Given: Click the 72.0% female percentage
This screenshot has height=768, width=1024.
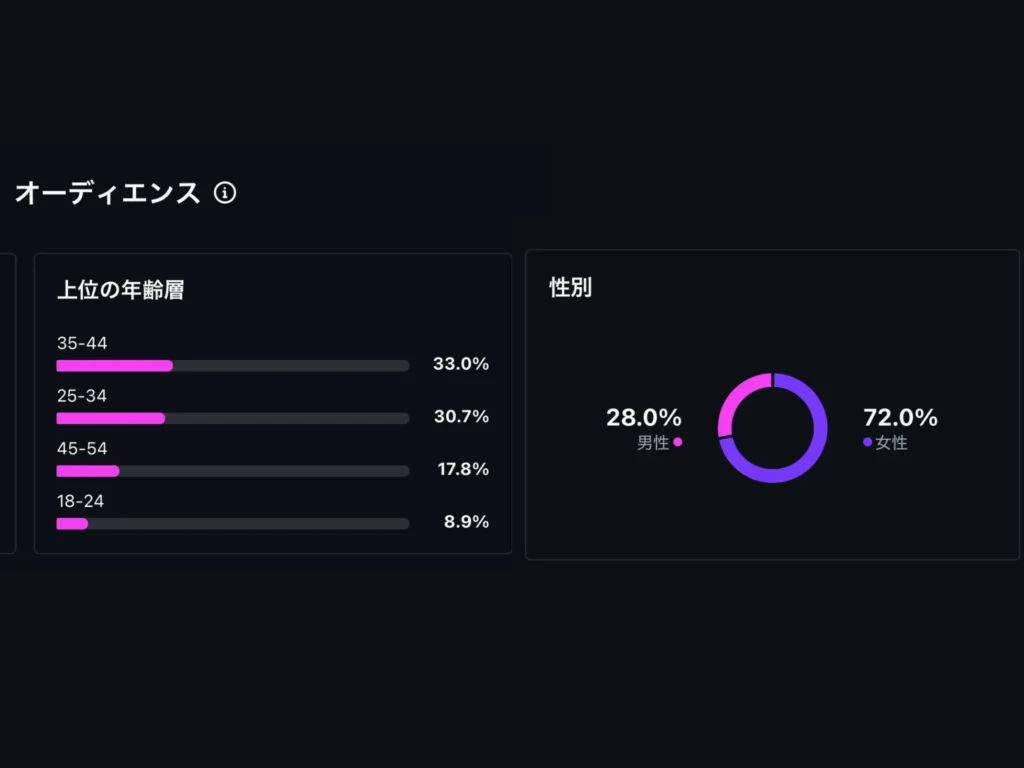Looking at the screenshot, I should (x=901, y=417).
